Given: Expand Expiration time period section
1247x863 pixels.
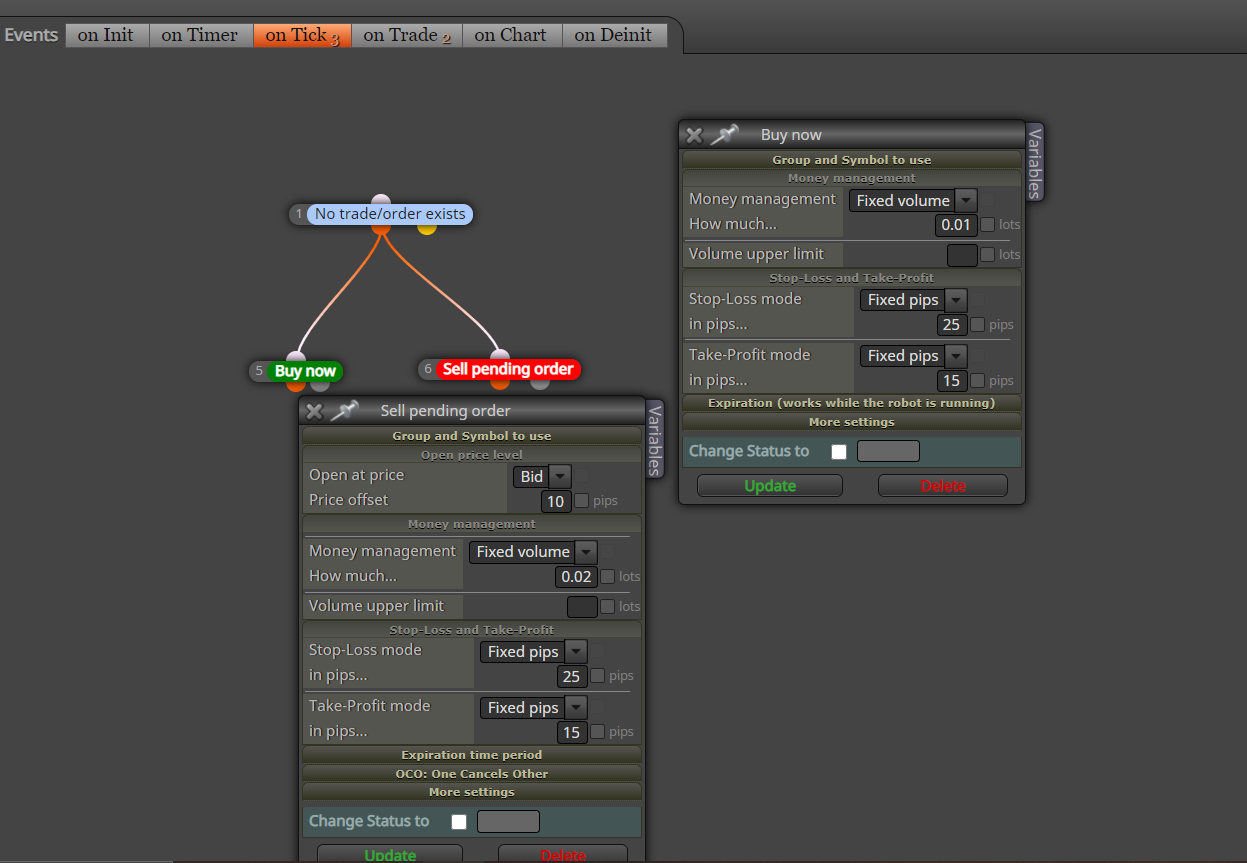Looking at the screenshot, I should [x=472, y=755].
